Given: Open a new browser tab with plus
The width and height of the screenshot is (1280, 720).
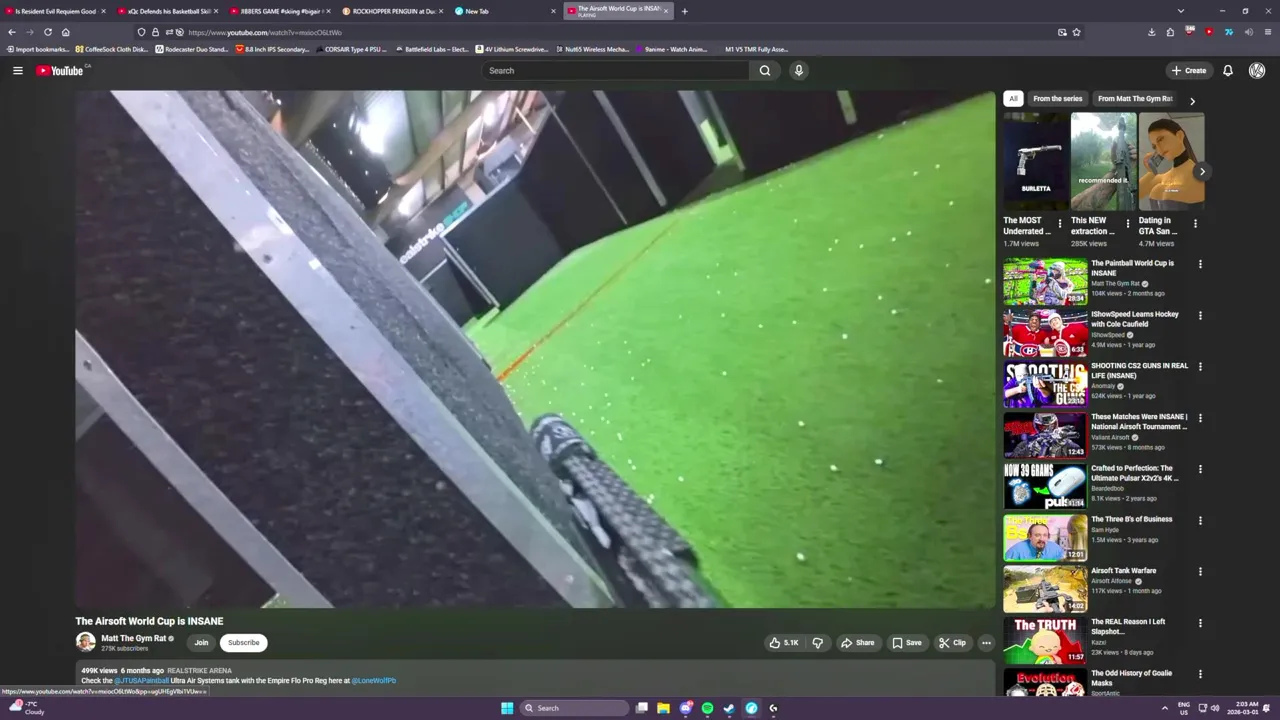Looking at the screenshot, I should (684, 11).
